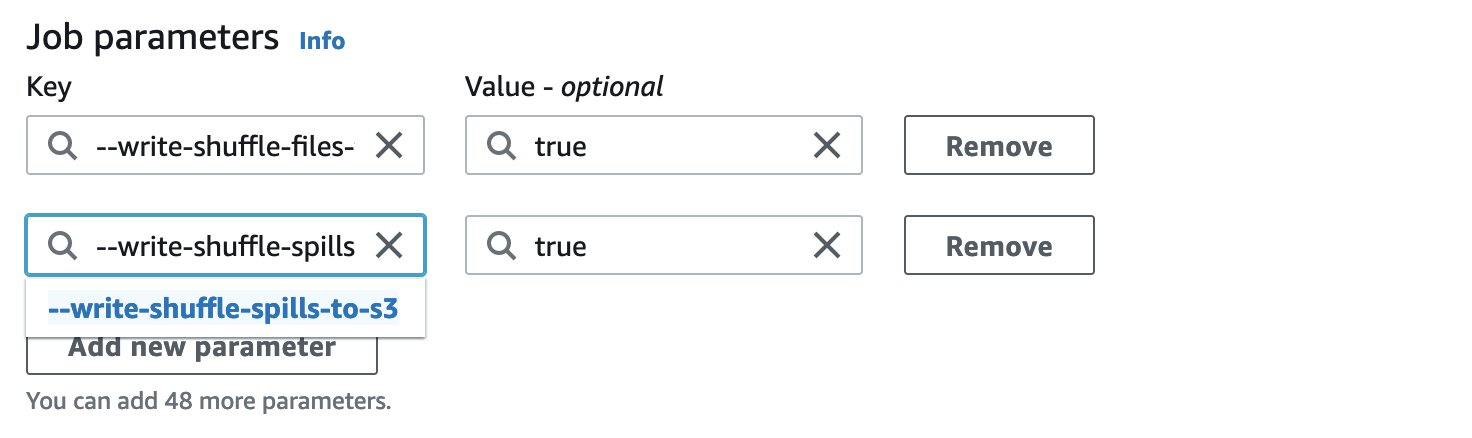Image resolution: width=1472 pixels, height=438 pixels.
Task: Click the Job parameters heading
Action: [x=152, y=38]
